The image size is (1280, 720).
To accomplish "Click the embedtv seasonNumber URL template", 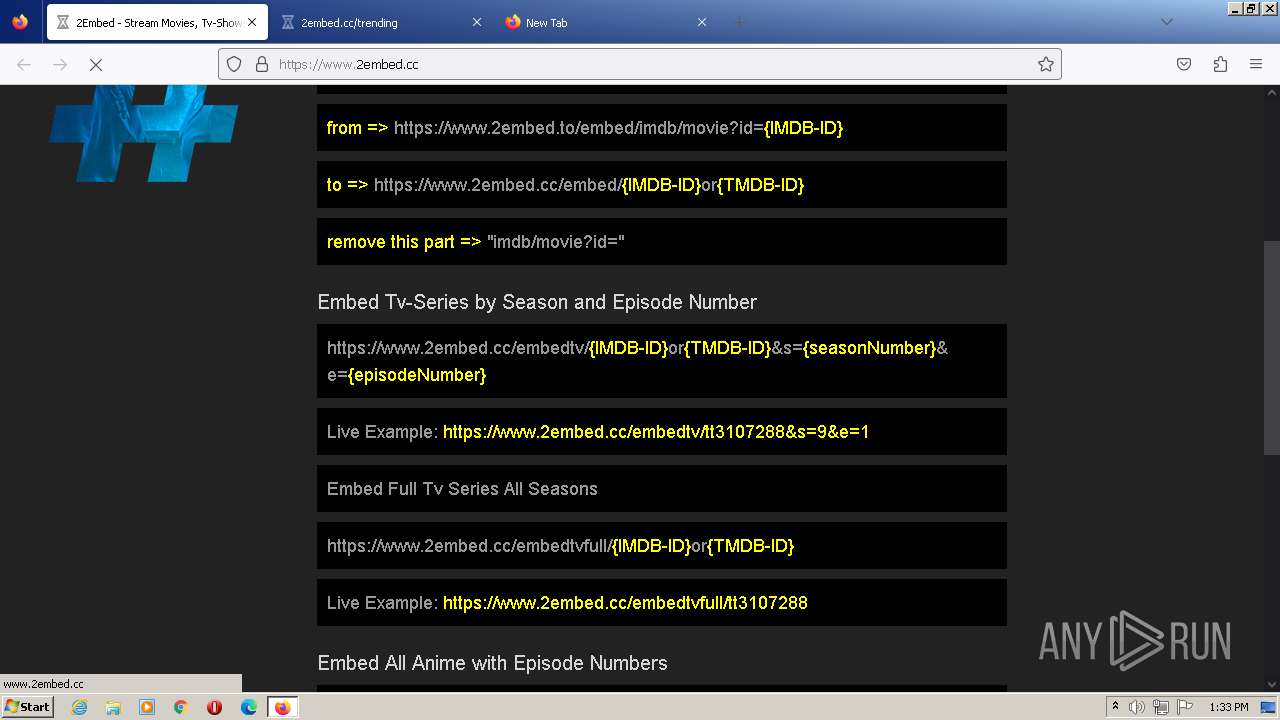I will [x=662, y=361].
